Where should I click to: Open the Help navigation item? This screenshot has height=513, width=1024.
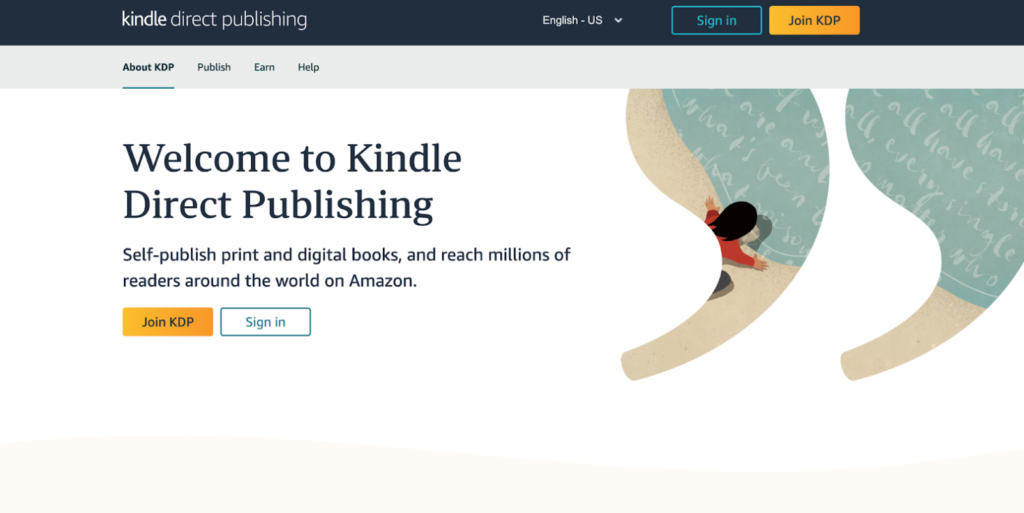[308, 67]
